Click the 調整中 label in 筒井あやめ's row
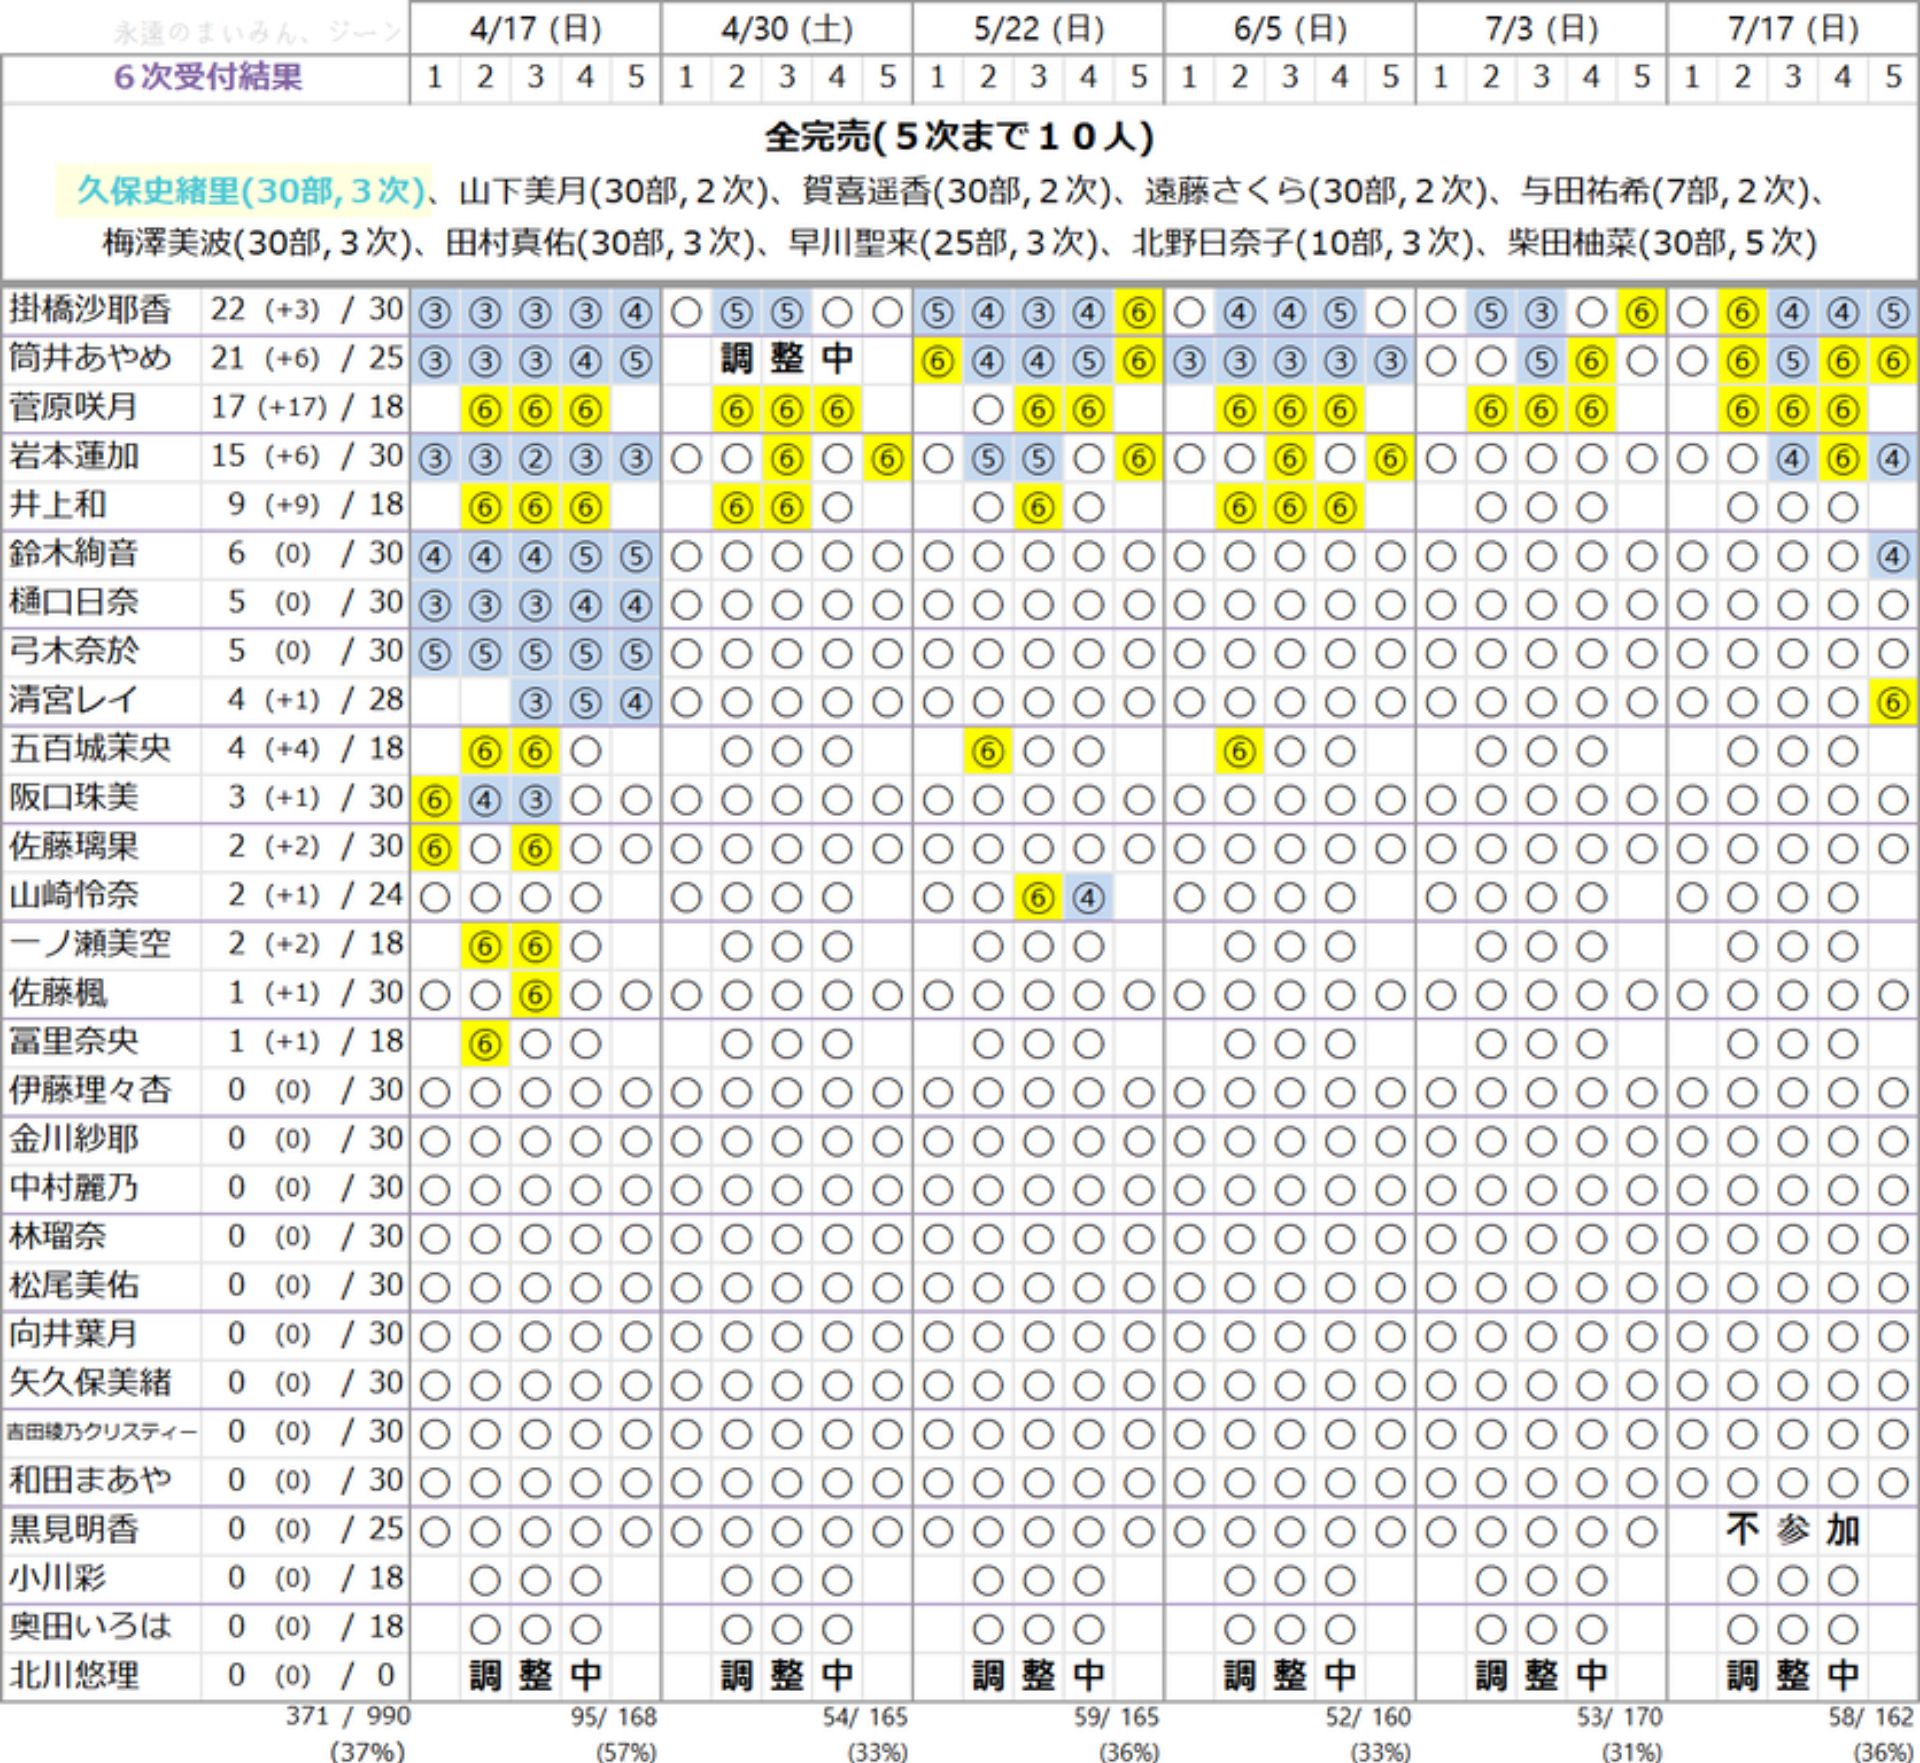The height and width of the screenshot is (1763, 1920). pyautogui.click(x=787, y=359)
